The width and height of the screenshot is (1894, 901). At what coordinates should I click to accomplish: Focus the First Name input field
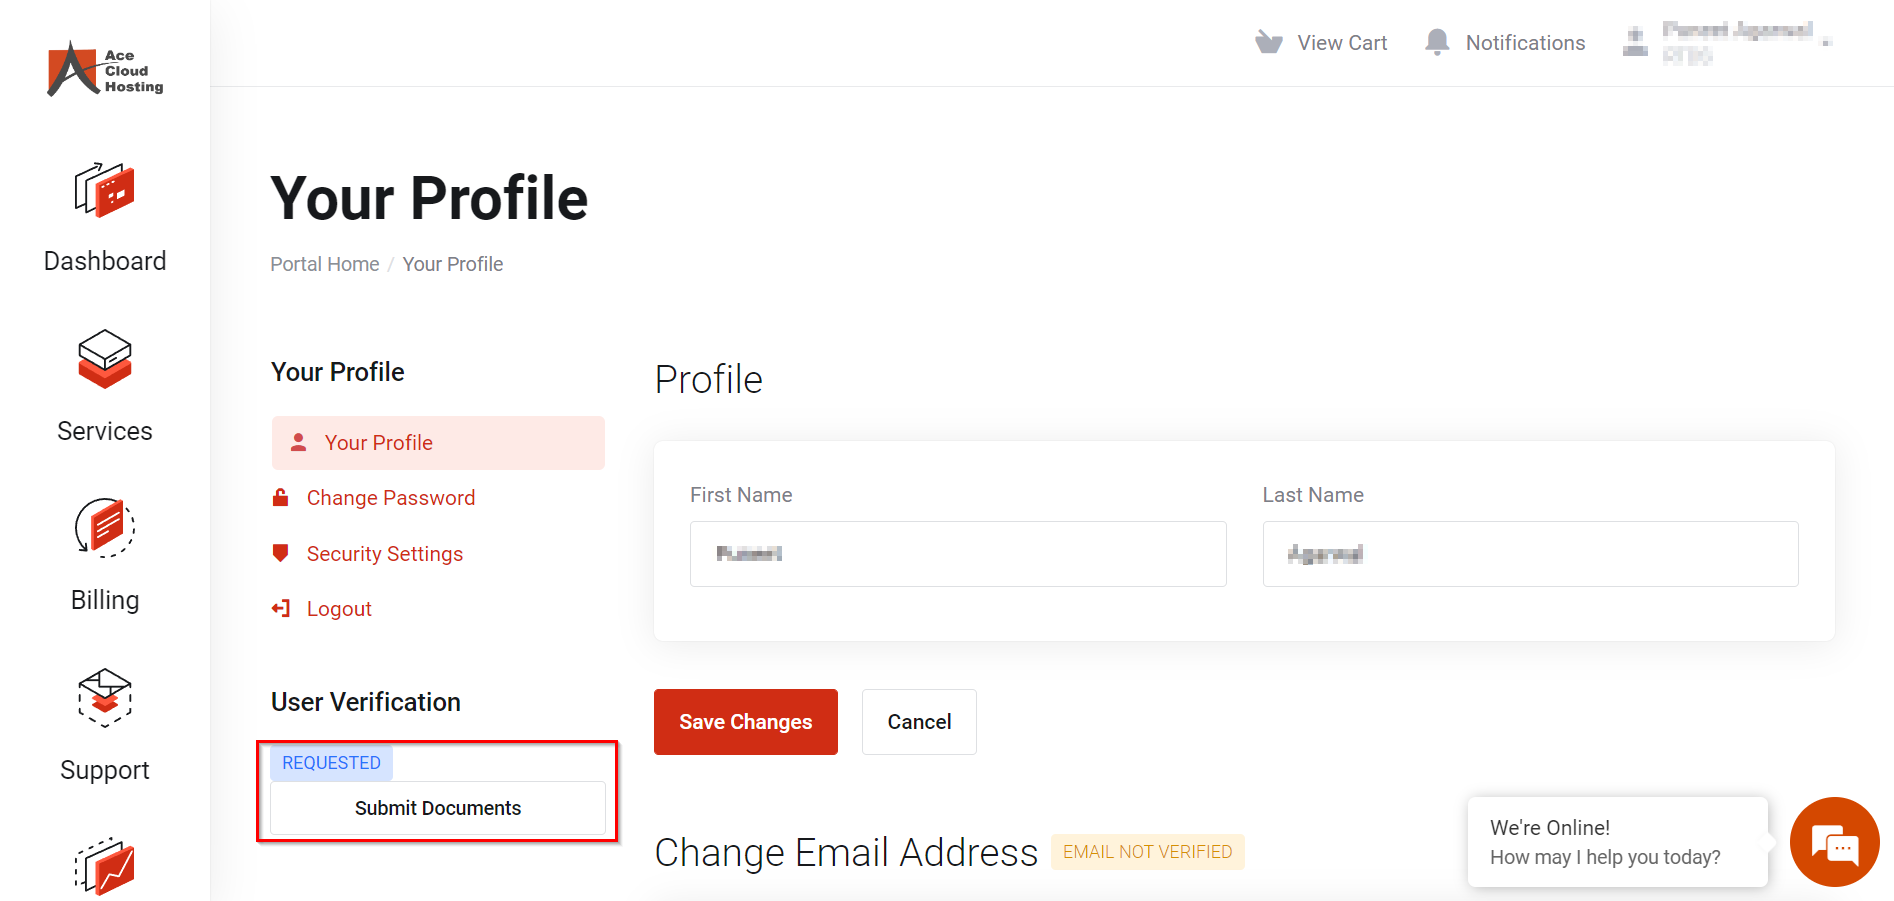tap(958, 554)
